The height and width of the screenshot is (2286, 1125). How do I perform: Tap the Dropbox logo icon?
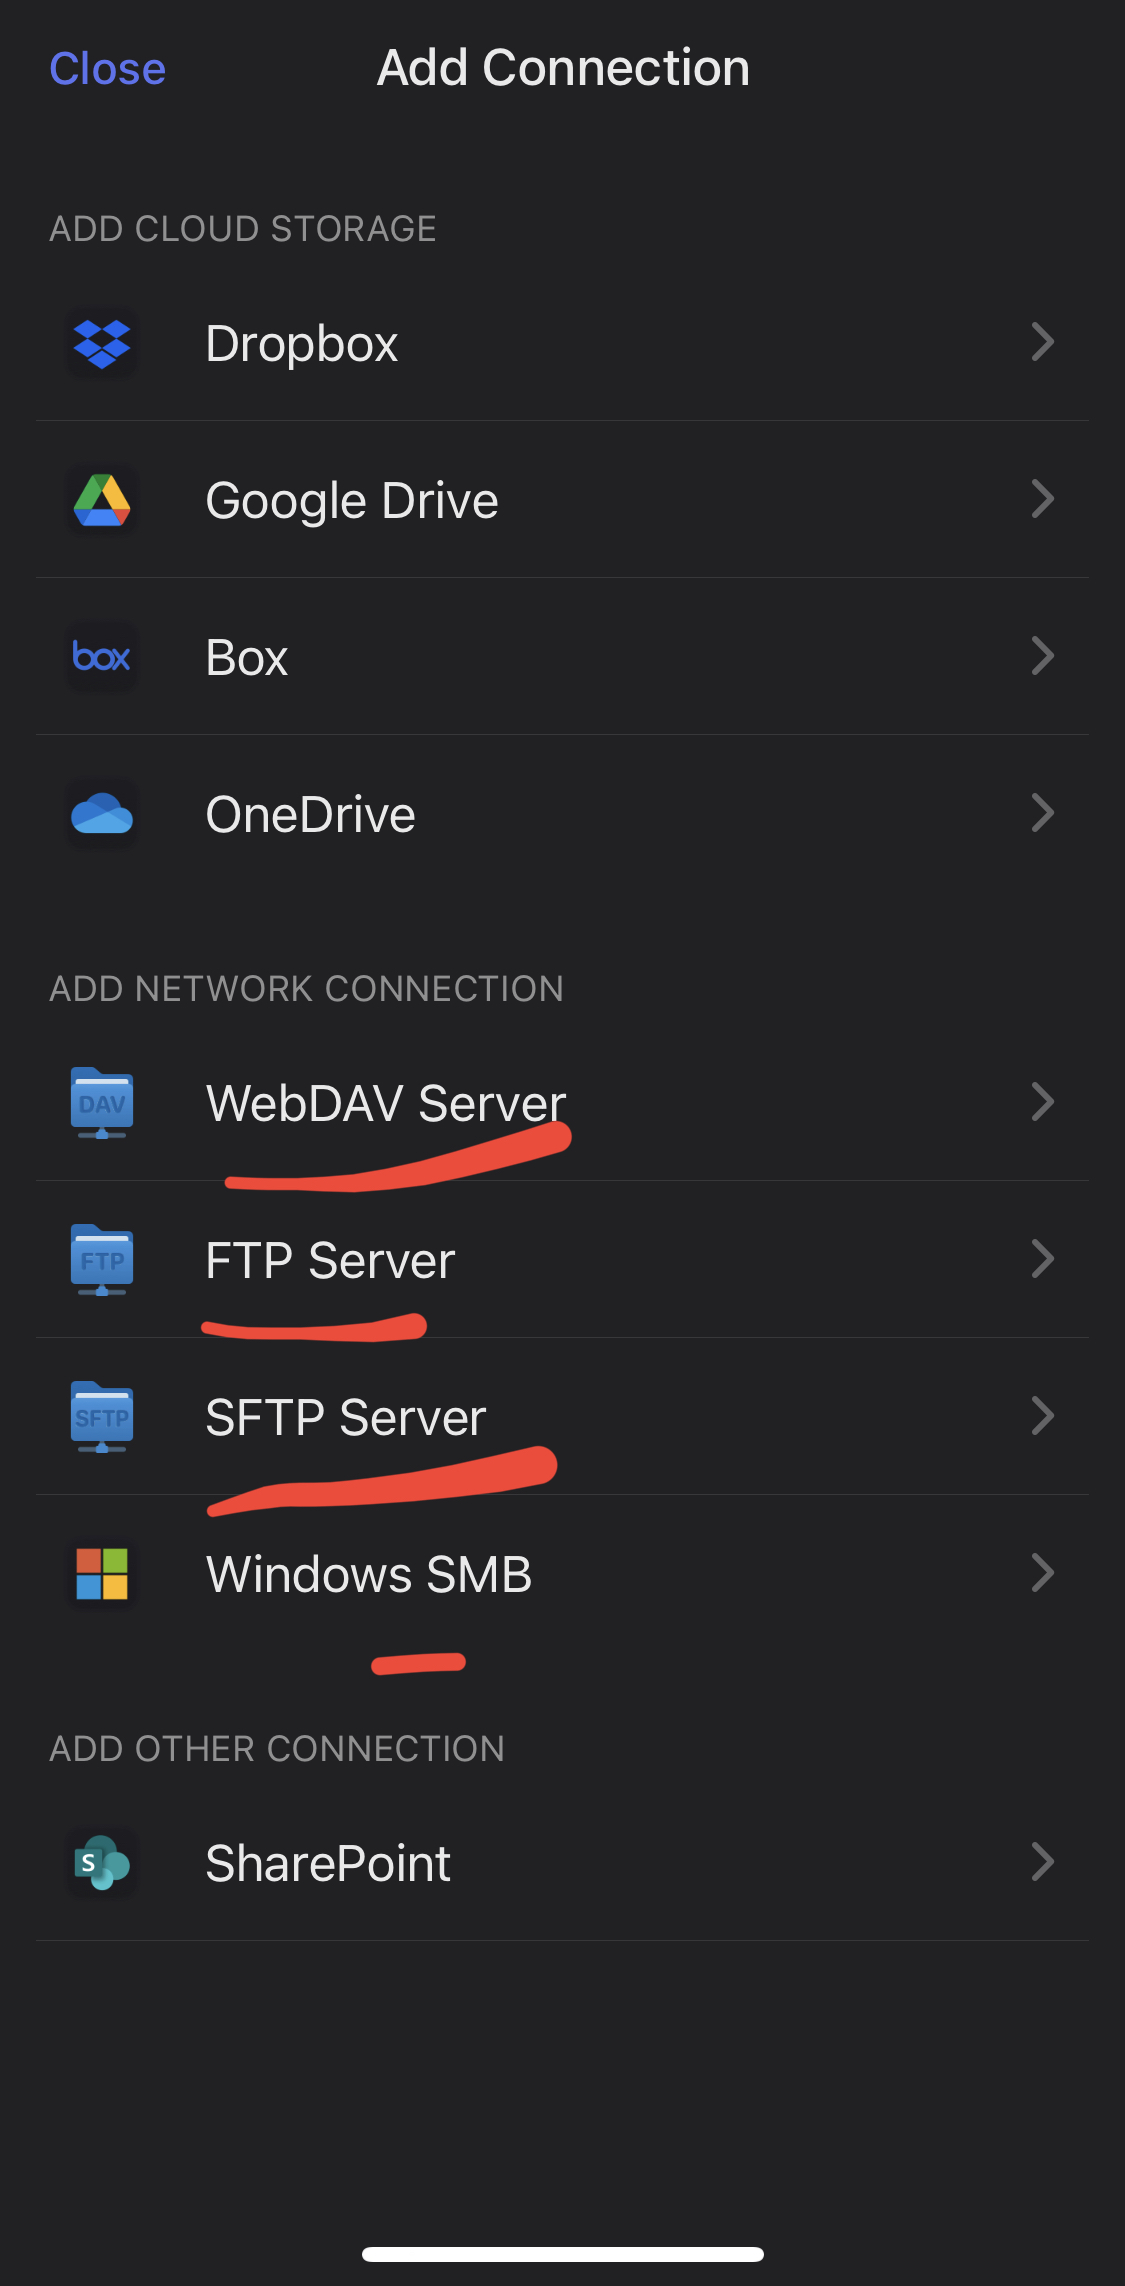click(102, 343)
